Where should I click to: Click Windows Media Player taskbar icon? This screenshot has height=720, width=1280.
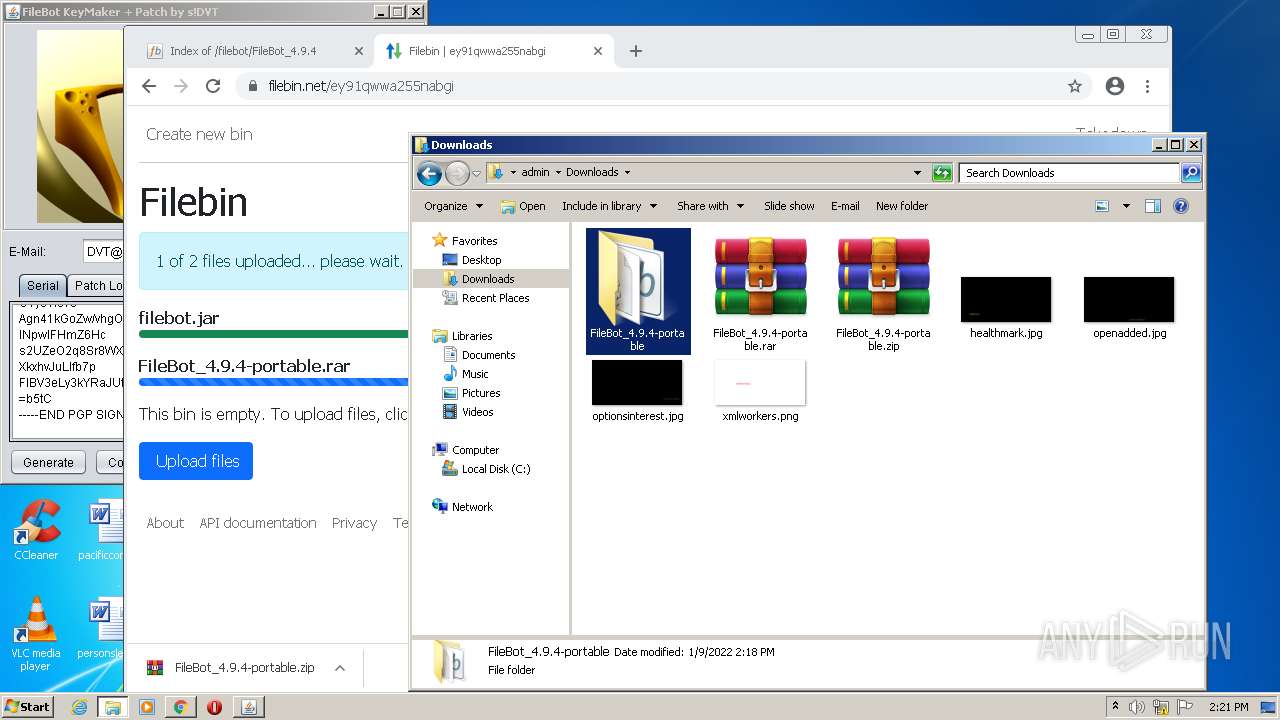pyautogui.click(x=147, y=707)
